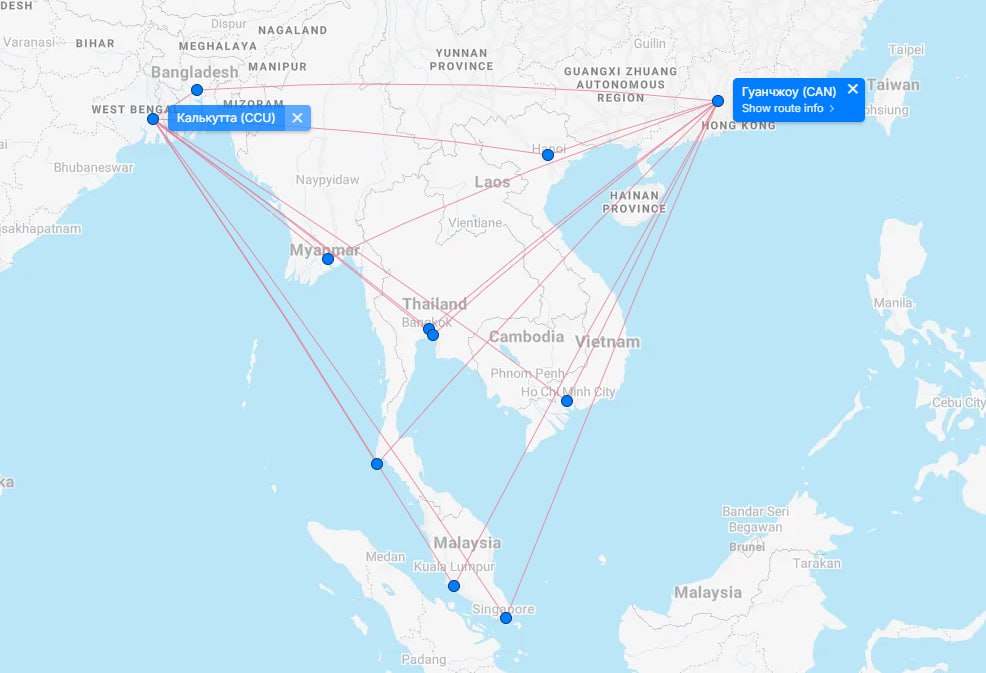Click the Гуанчжоу (CAN) popup title

pos(789,91)
